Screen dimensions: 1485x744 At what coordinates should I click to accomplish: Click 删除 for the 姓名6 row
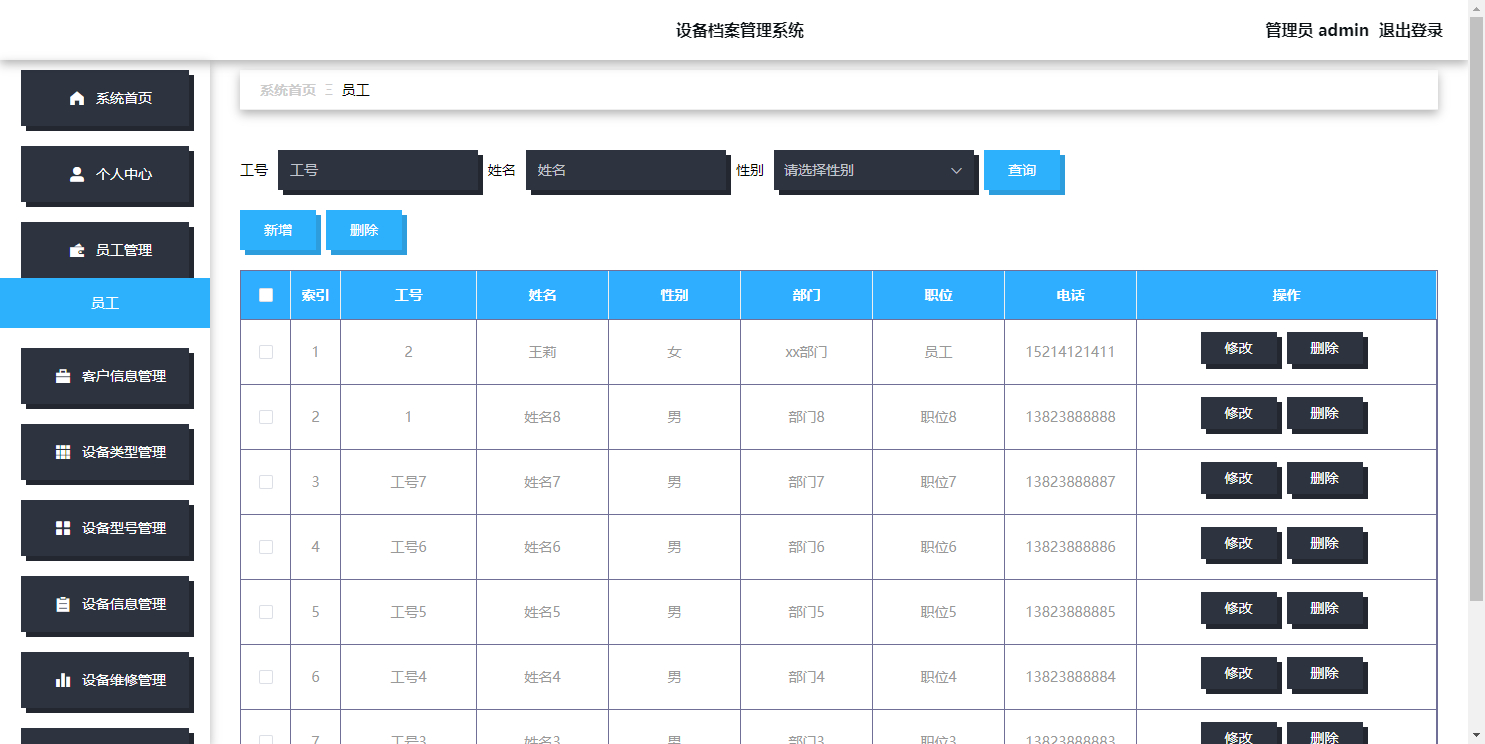[1325, 543]
